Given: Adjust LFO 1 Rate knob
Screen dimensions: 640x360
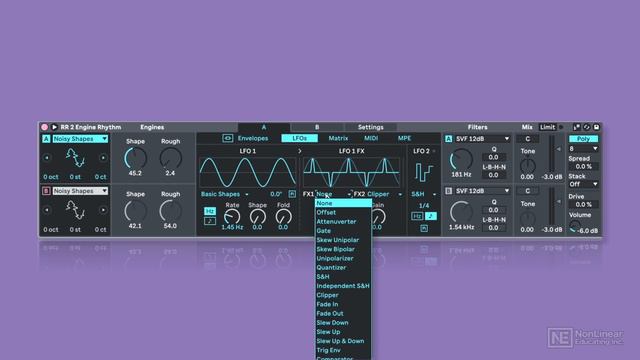Looking at the screenshot, I should tap(232, 216).
